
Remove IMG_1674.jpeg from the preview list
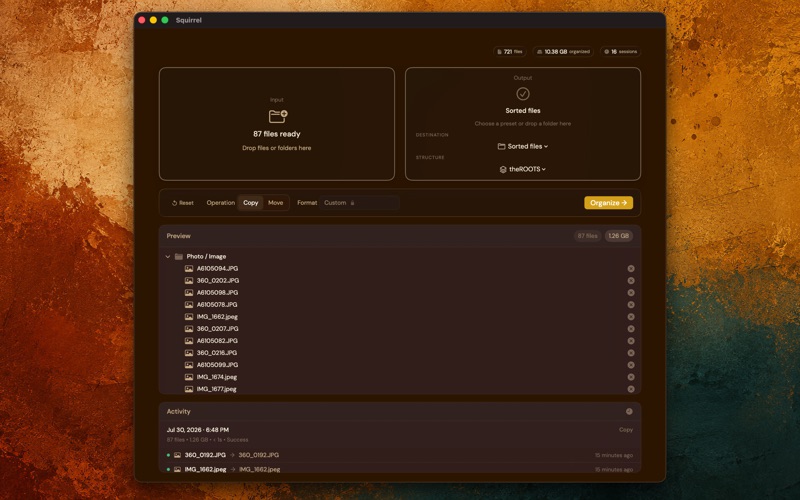click(631, 377)
